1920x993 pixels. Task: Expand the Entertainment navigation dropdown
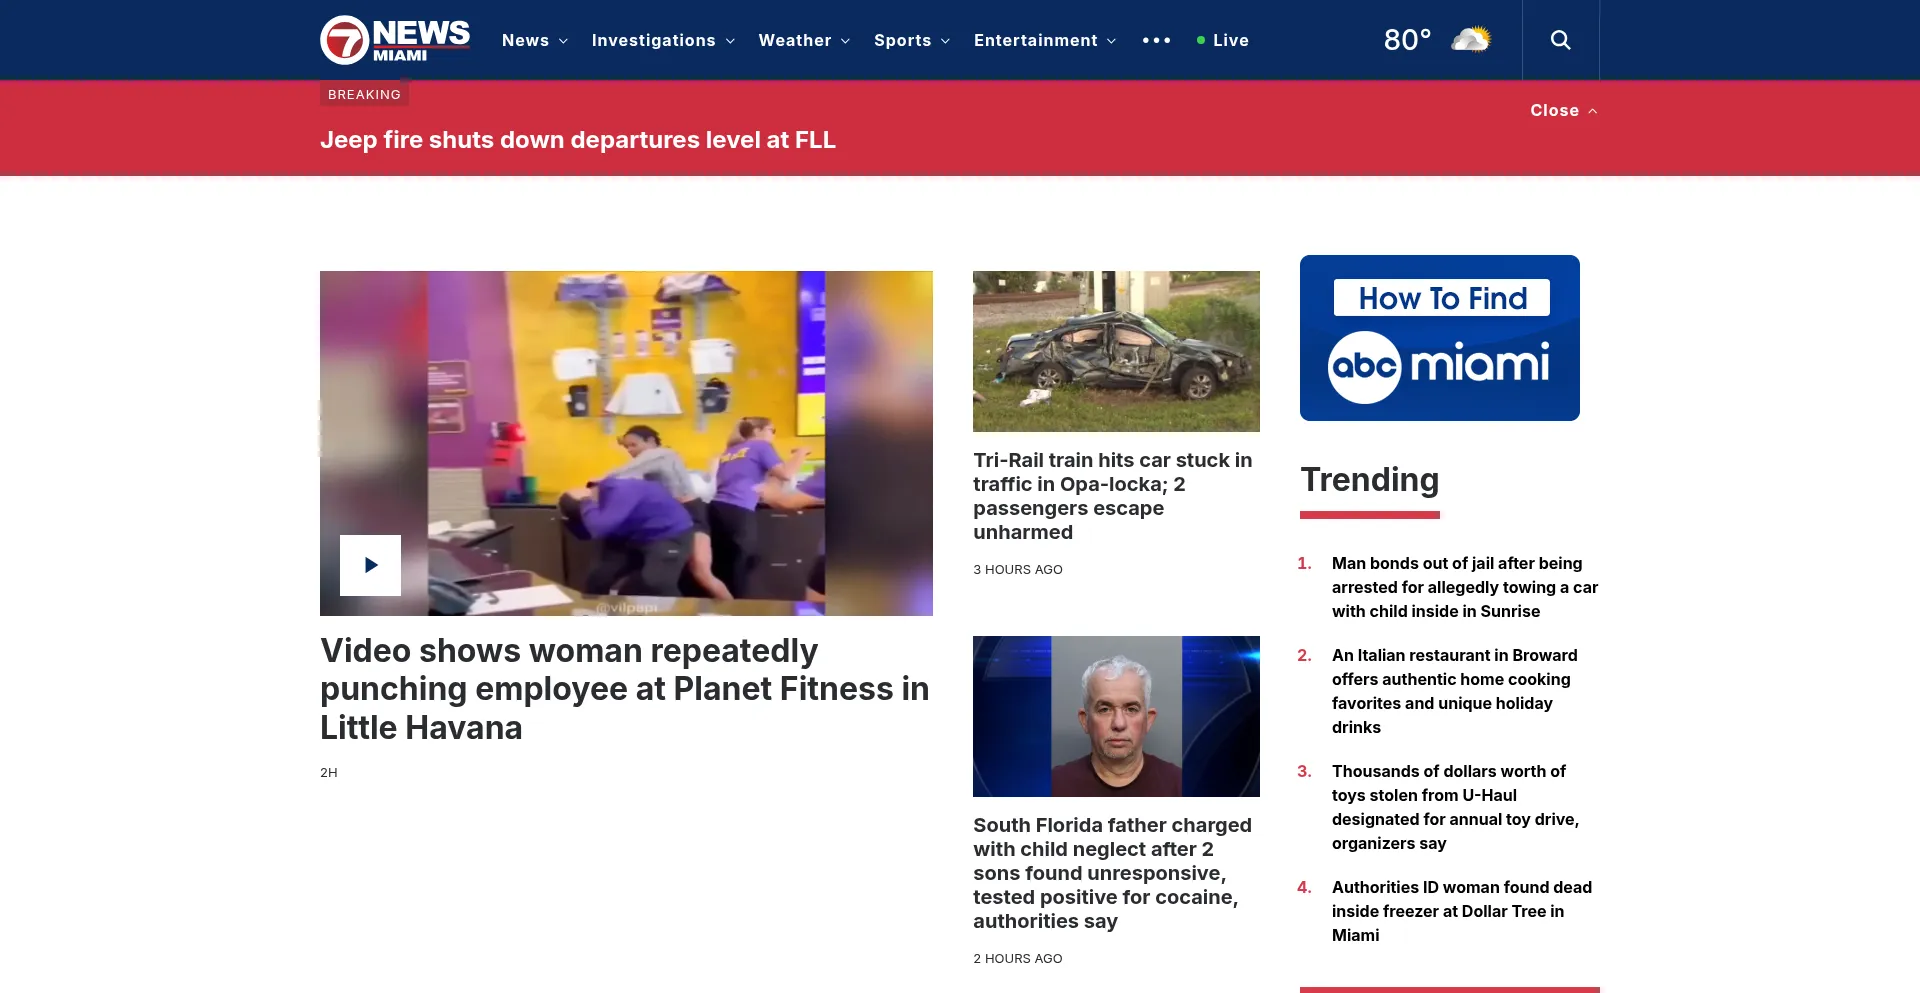coord(1044,40)
